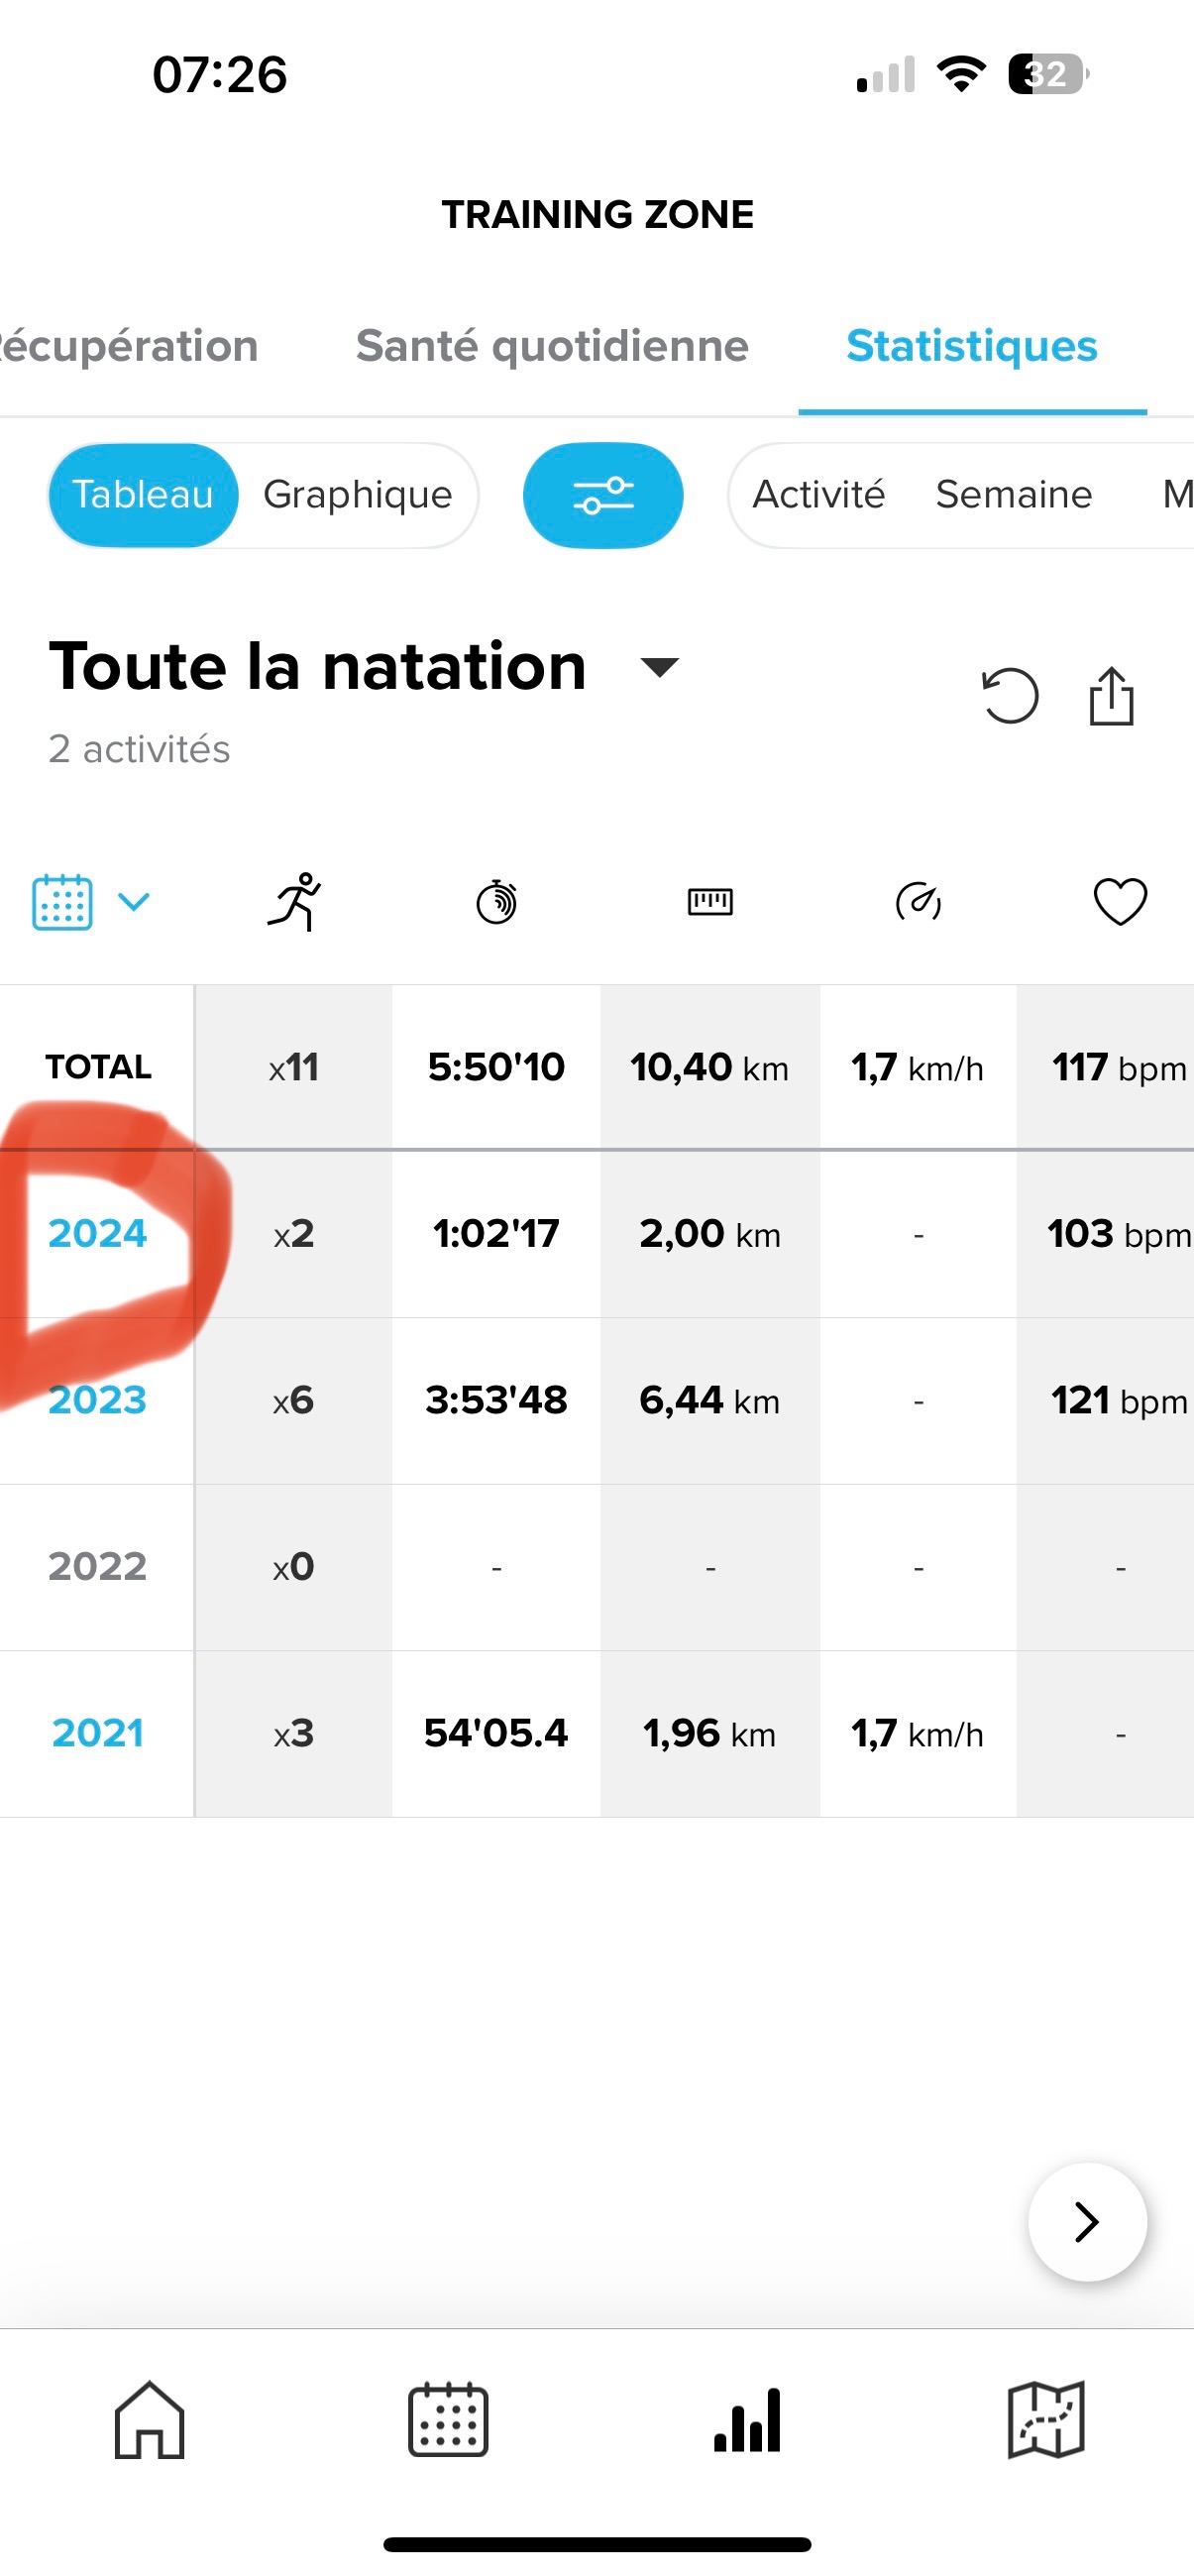Select the Semaine grouping option

[x=1014, y=495]
